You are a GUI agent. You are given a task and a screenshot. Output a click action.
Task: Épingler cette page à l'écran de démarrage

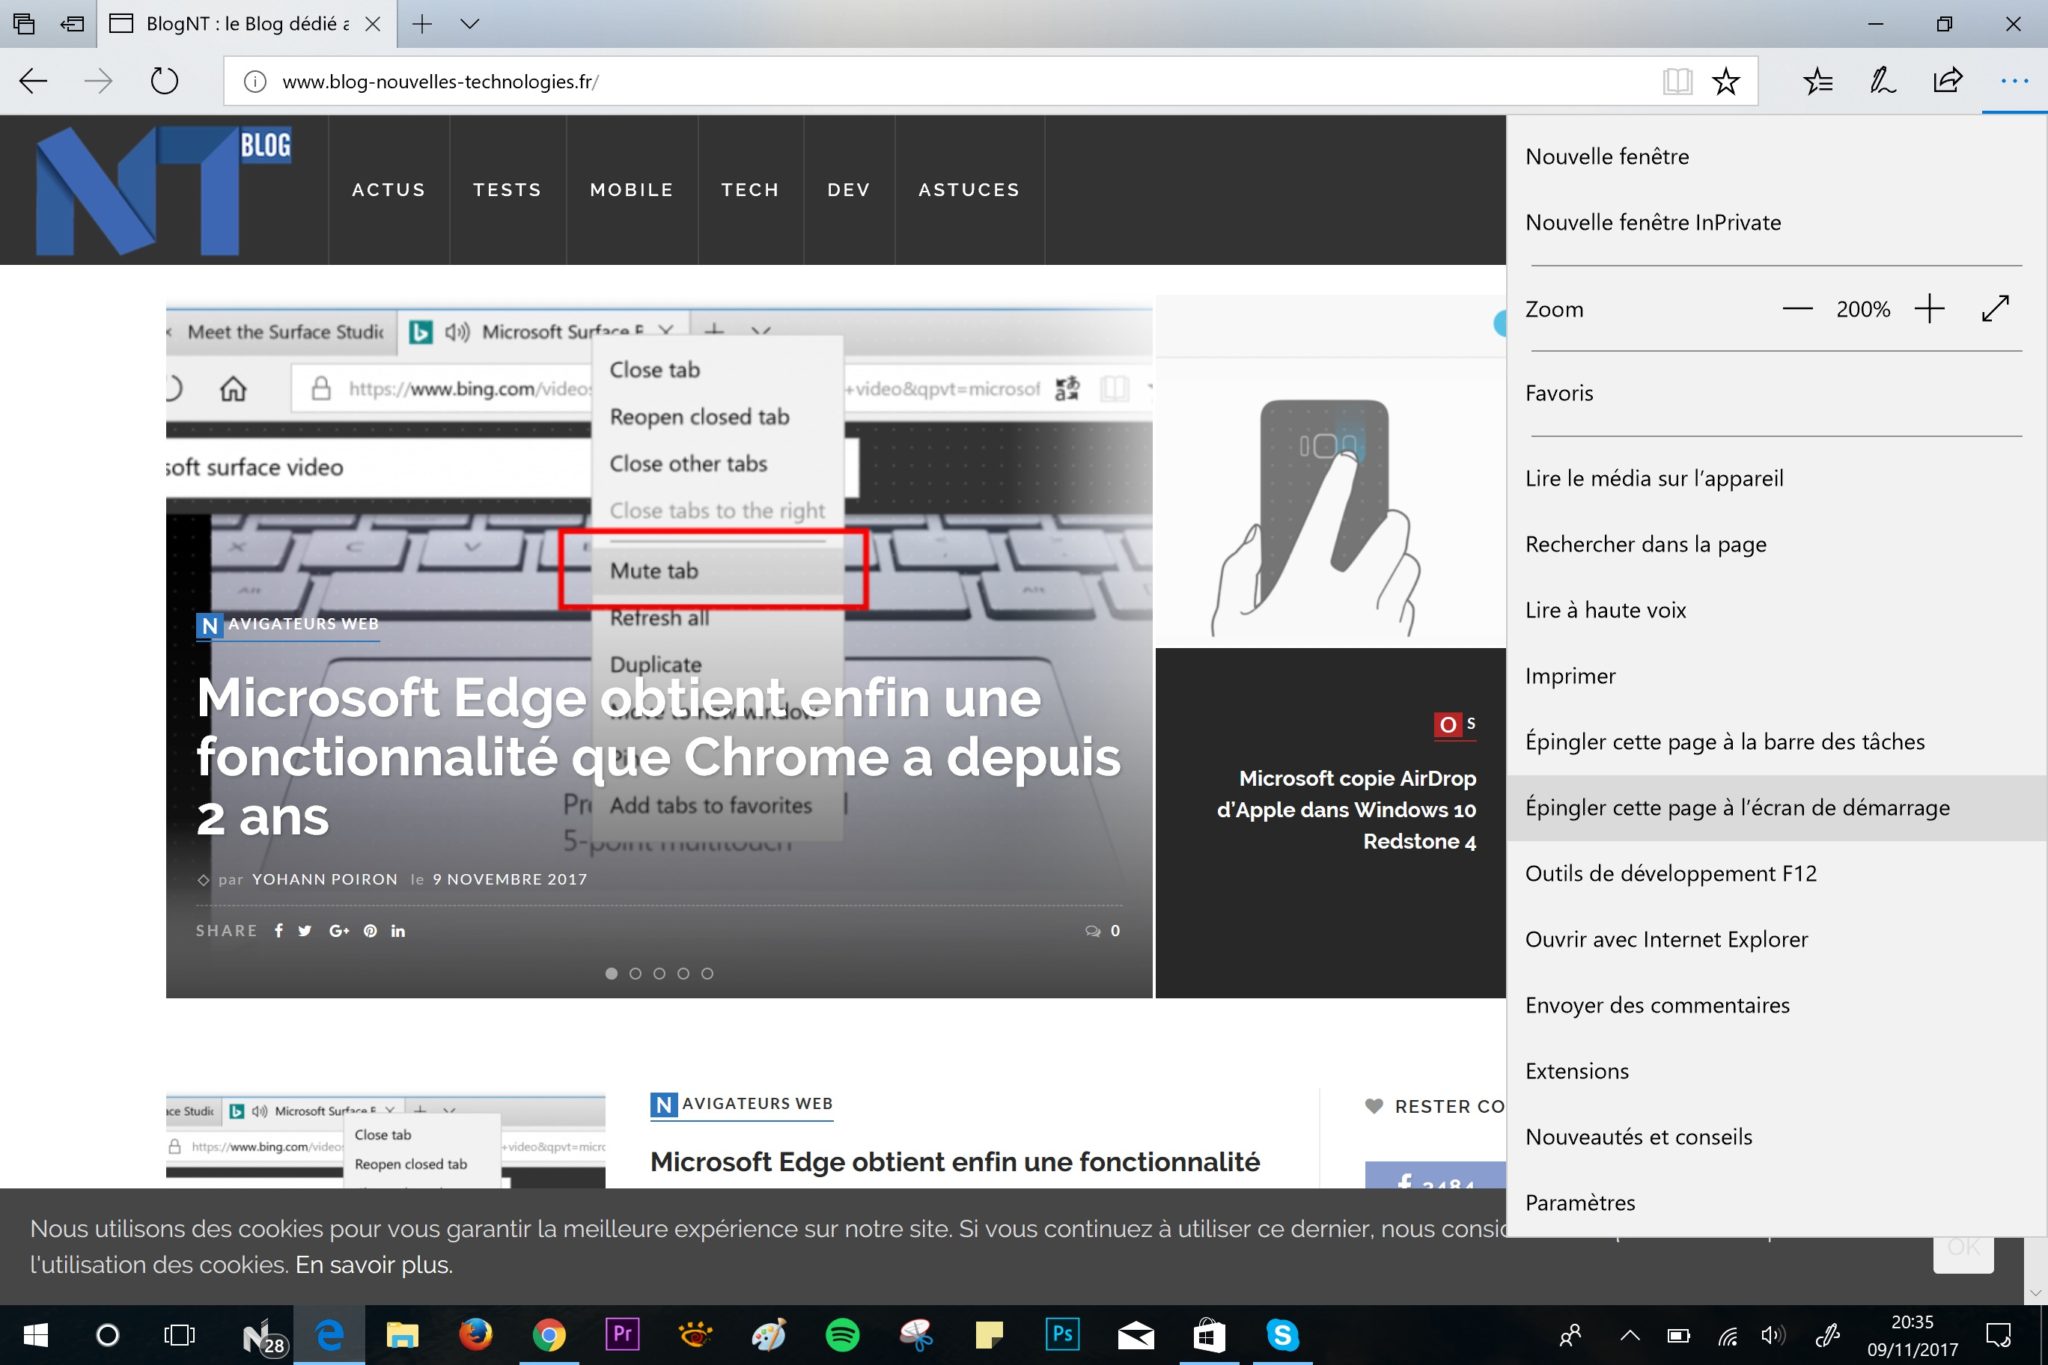(1776, 808)
